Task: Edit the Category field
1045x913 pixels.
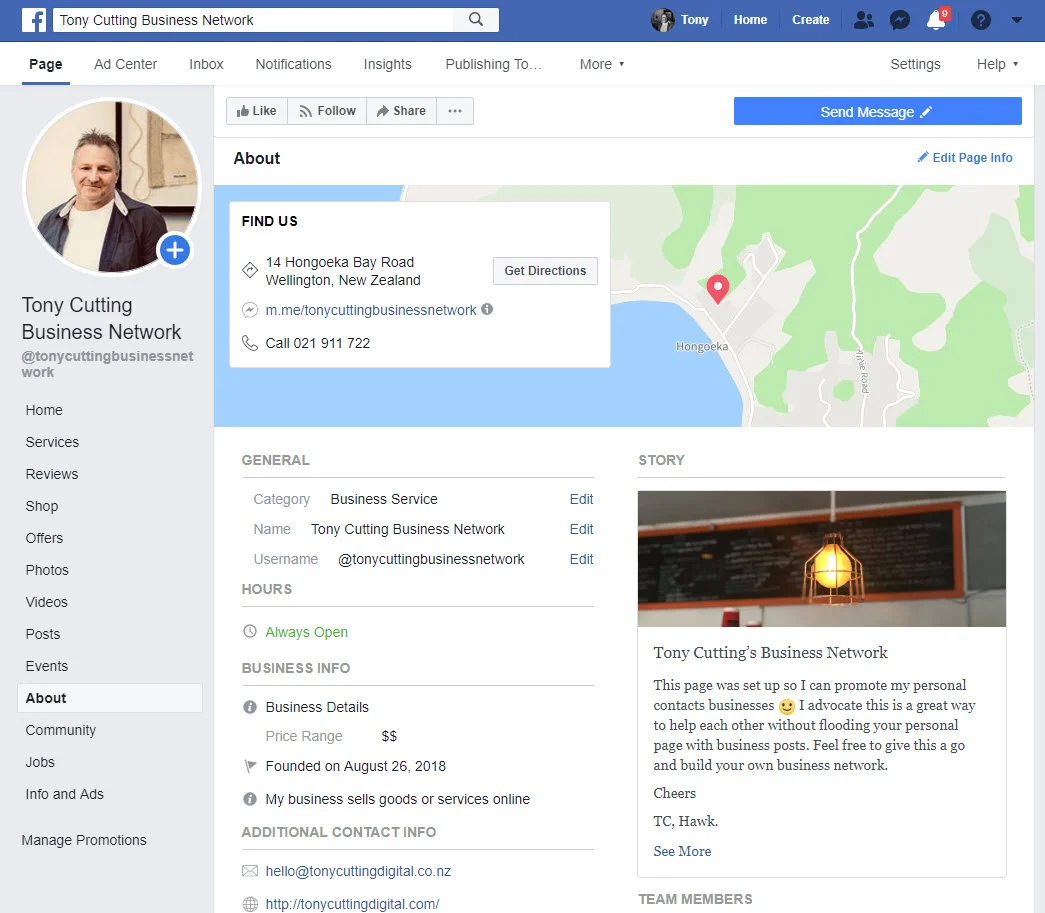Action: point(581,499)
